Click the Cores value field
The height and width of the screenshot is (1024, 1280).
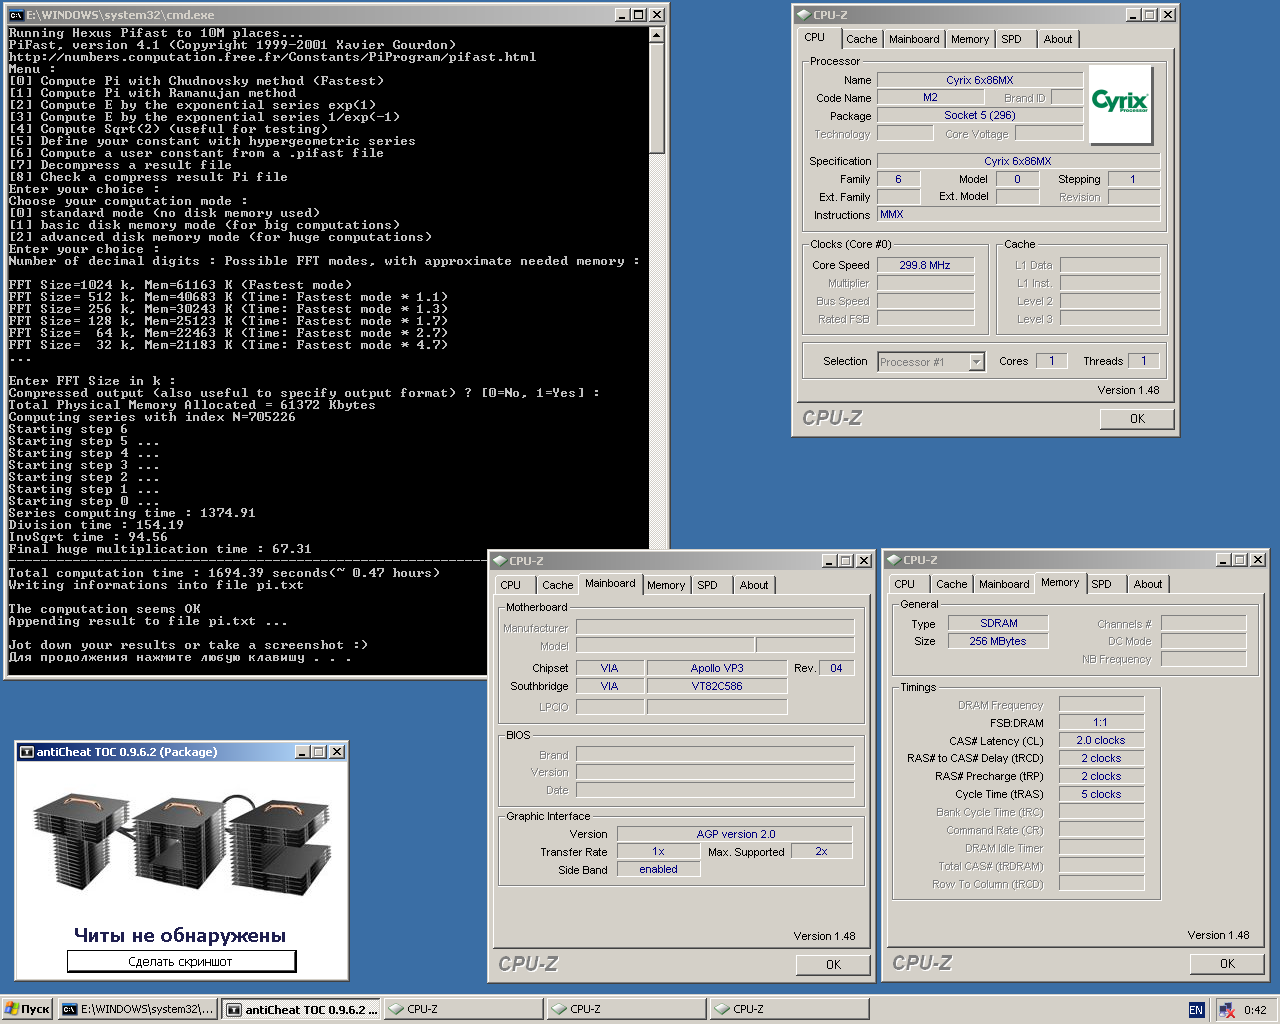[x=1051, y=361]
